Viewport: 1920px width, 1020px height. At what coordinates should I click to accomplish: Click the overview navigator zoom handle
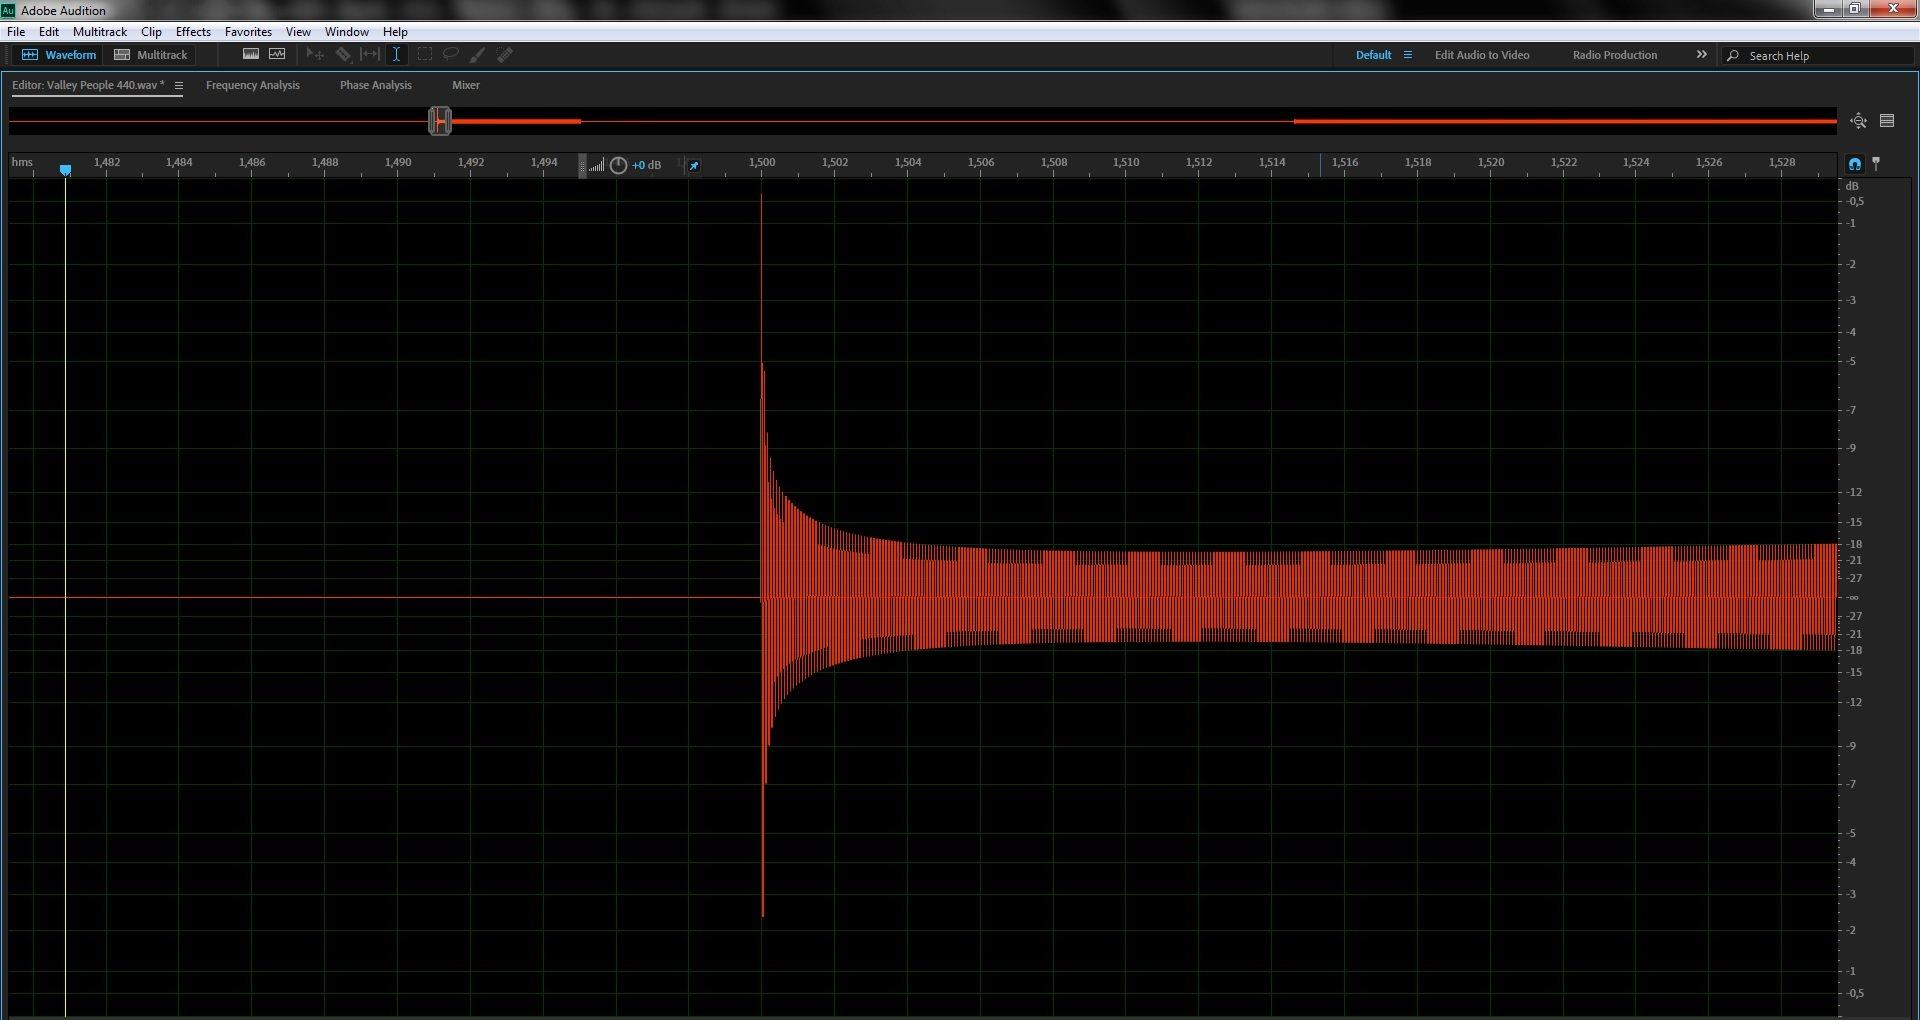[x=440, y=121]
